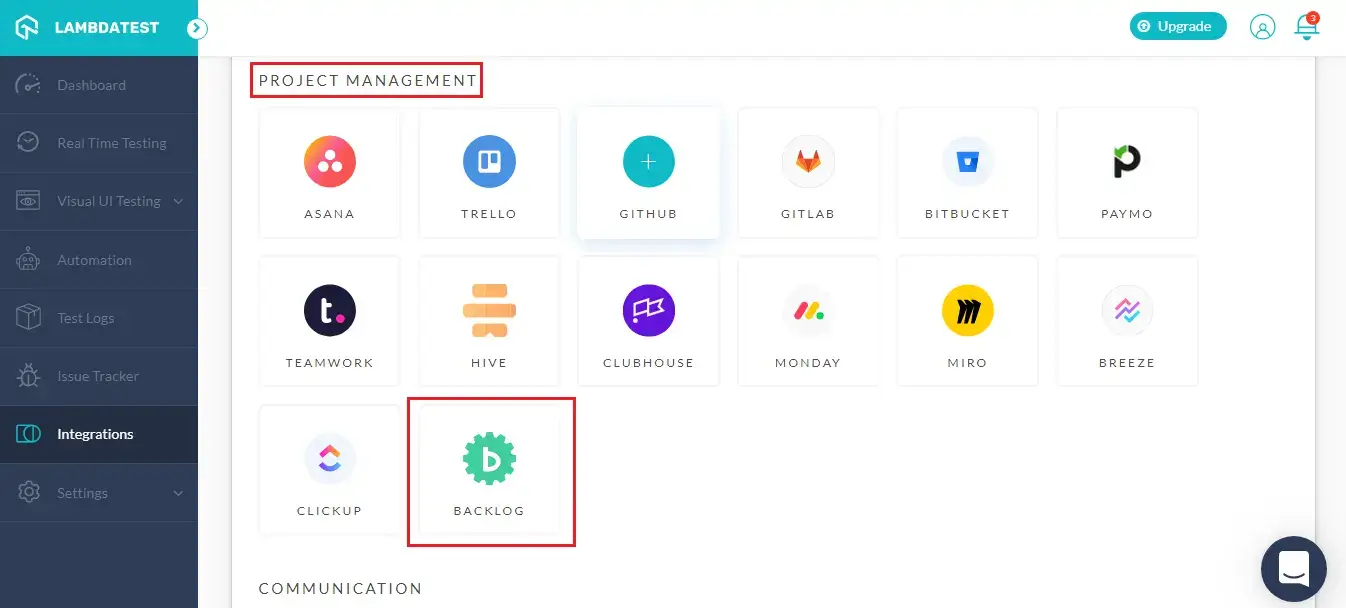Open the GitHub integration

click(x=648, y=172)
